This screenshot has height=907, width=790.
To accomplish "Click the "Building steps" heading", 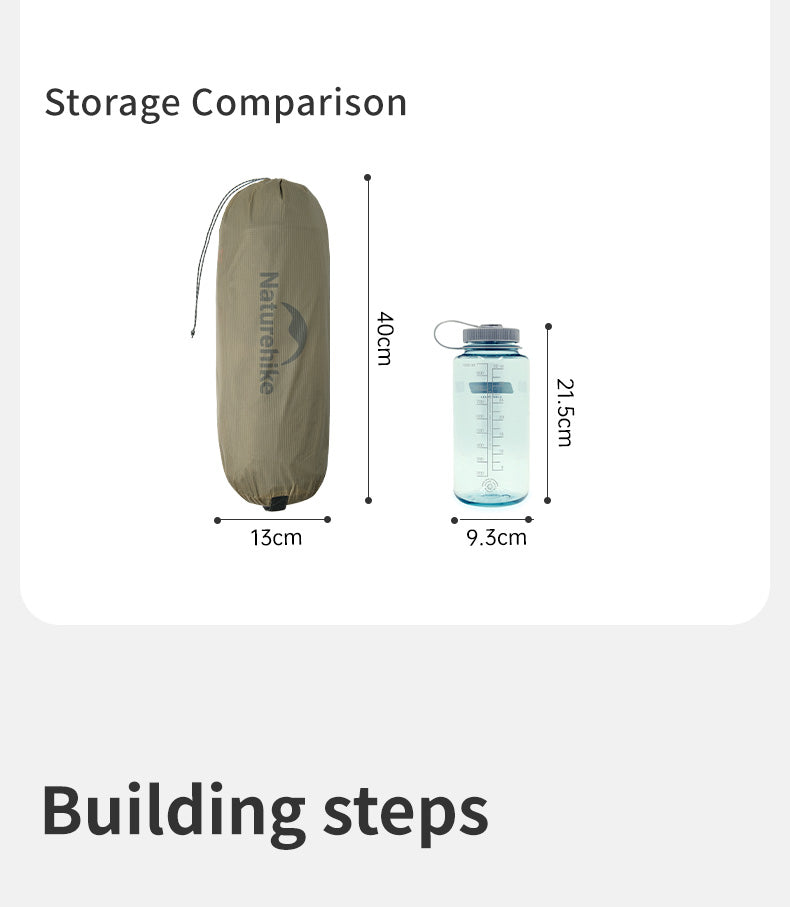I will click(265, 811).
